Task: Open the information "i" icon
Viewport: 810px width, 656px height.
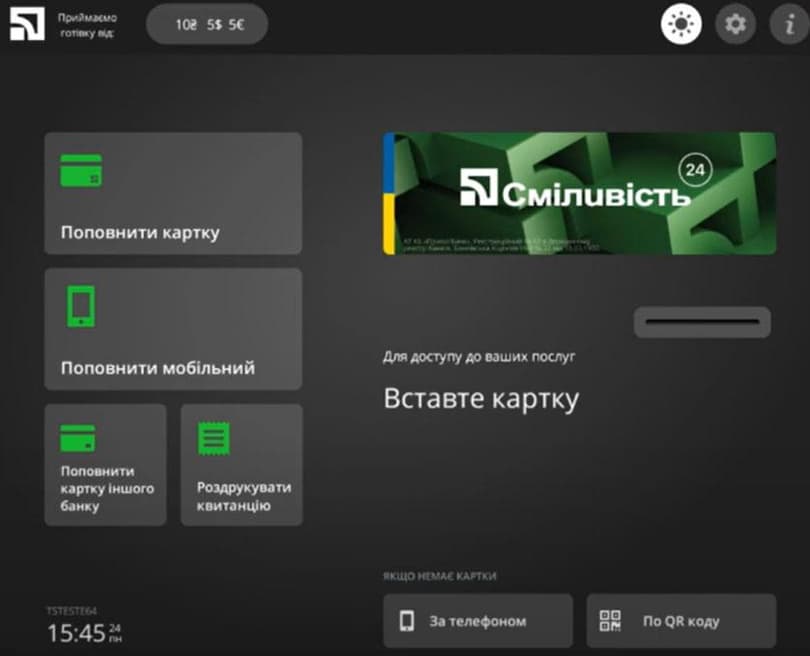Action: [789, 24]
